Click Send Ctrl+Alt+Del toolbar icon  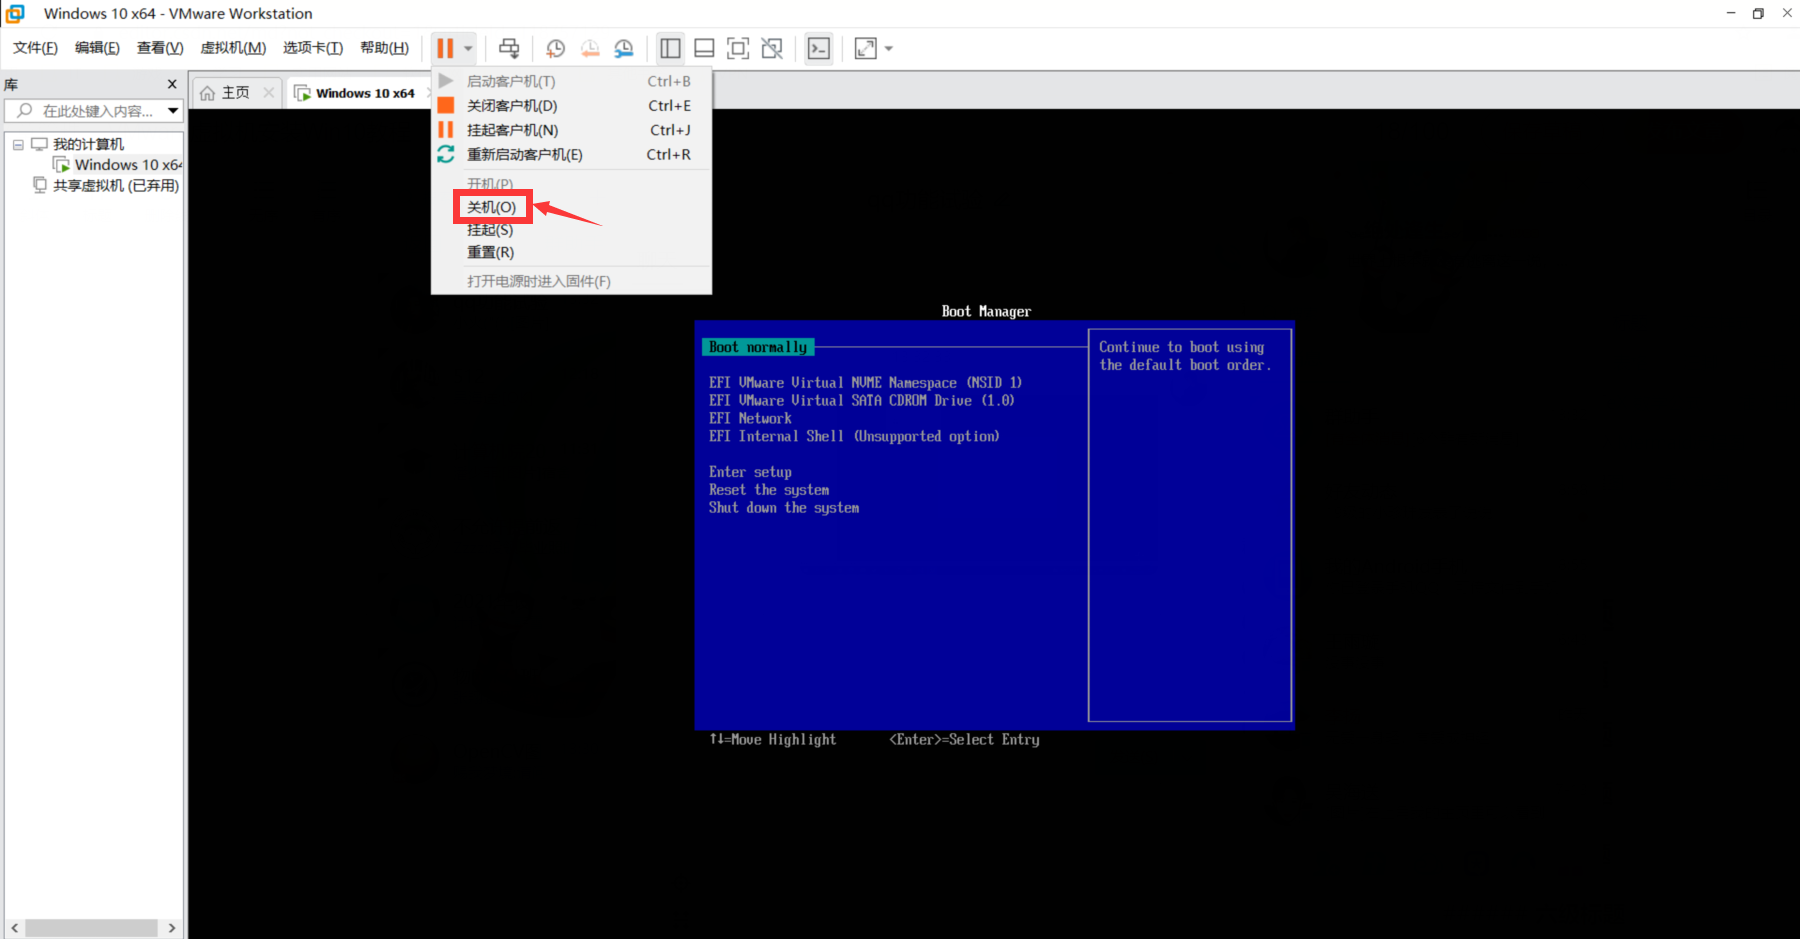click(509, 48)
